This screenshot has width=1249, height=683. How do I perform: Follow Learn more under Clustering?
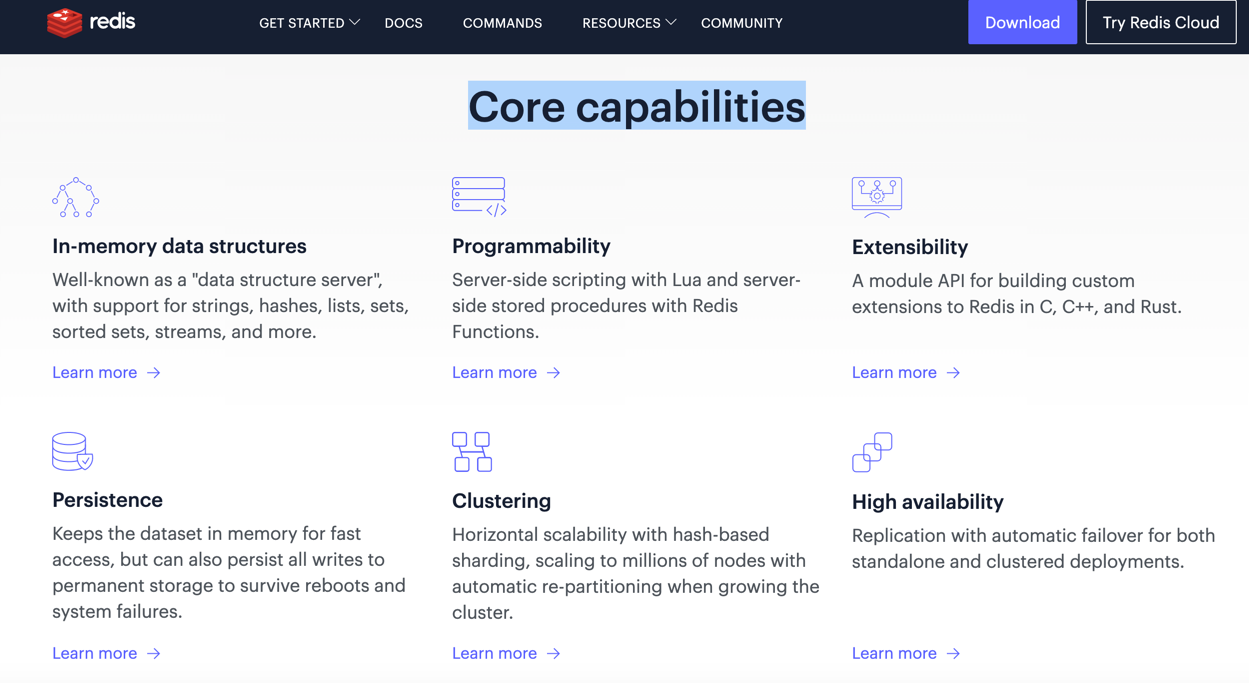(507, 653)
